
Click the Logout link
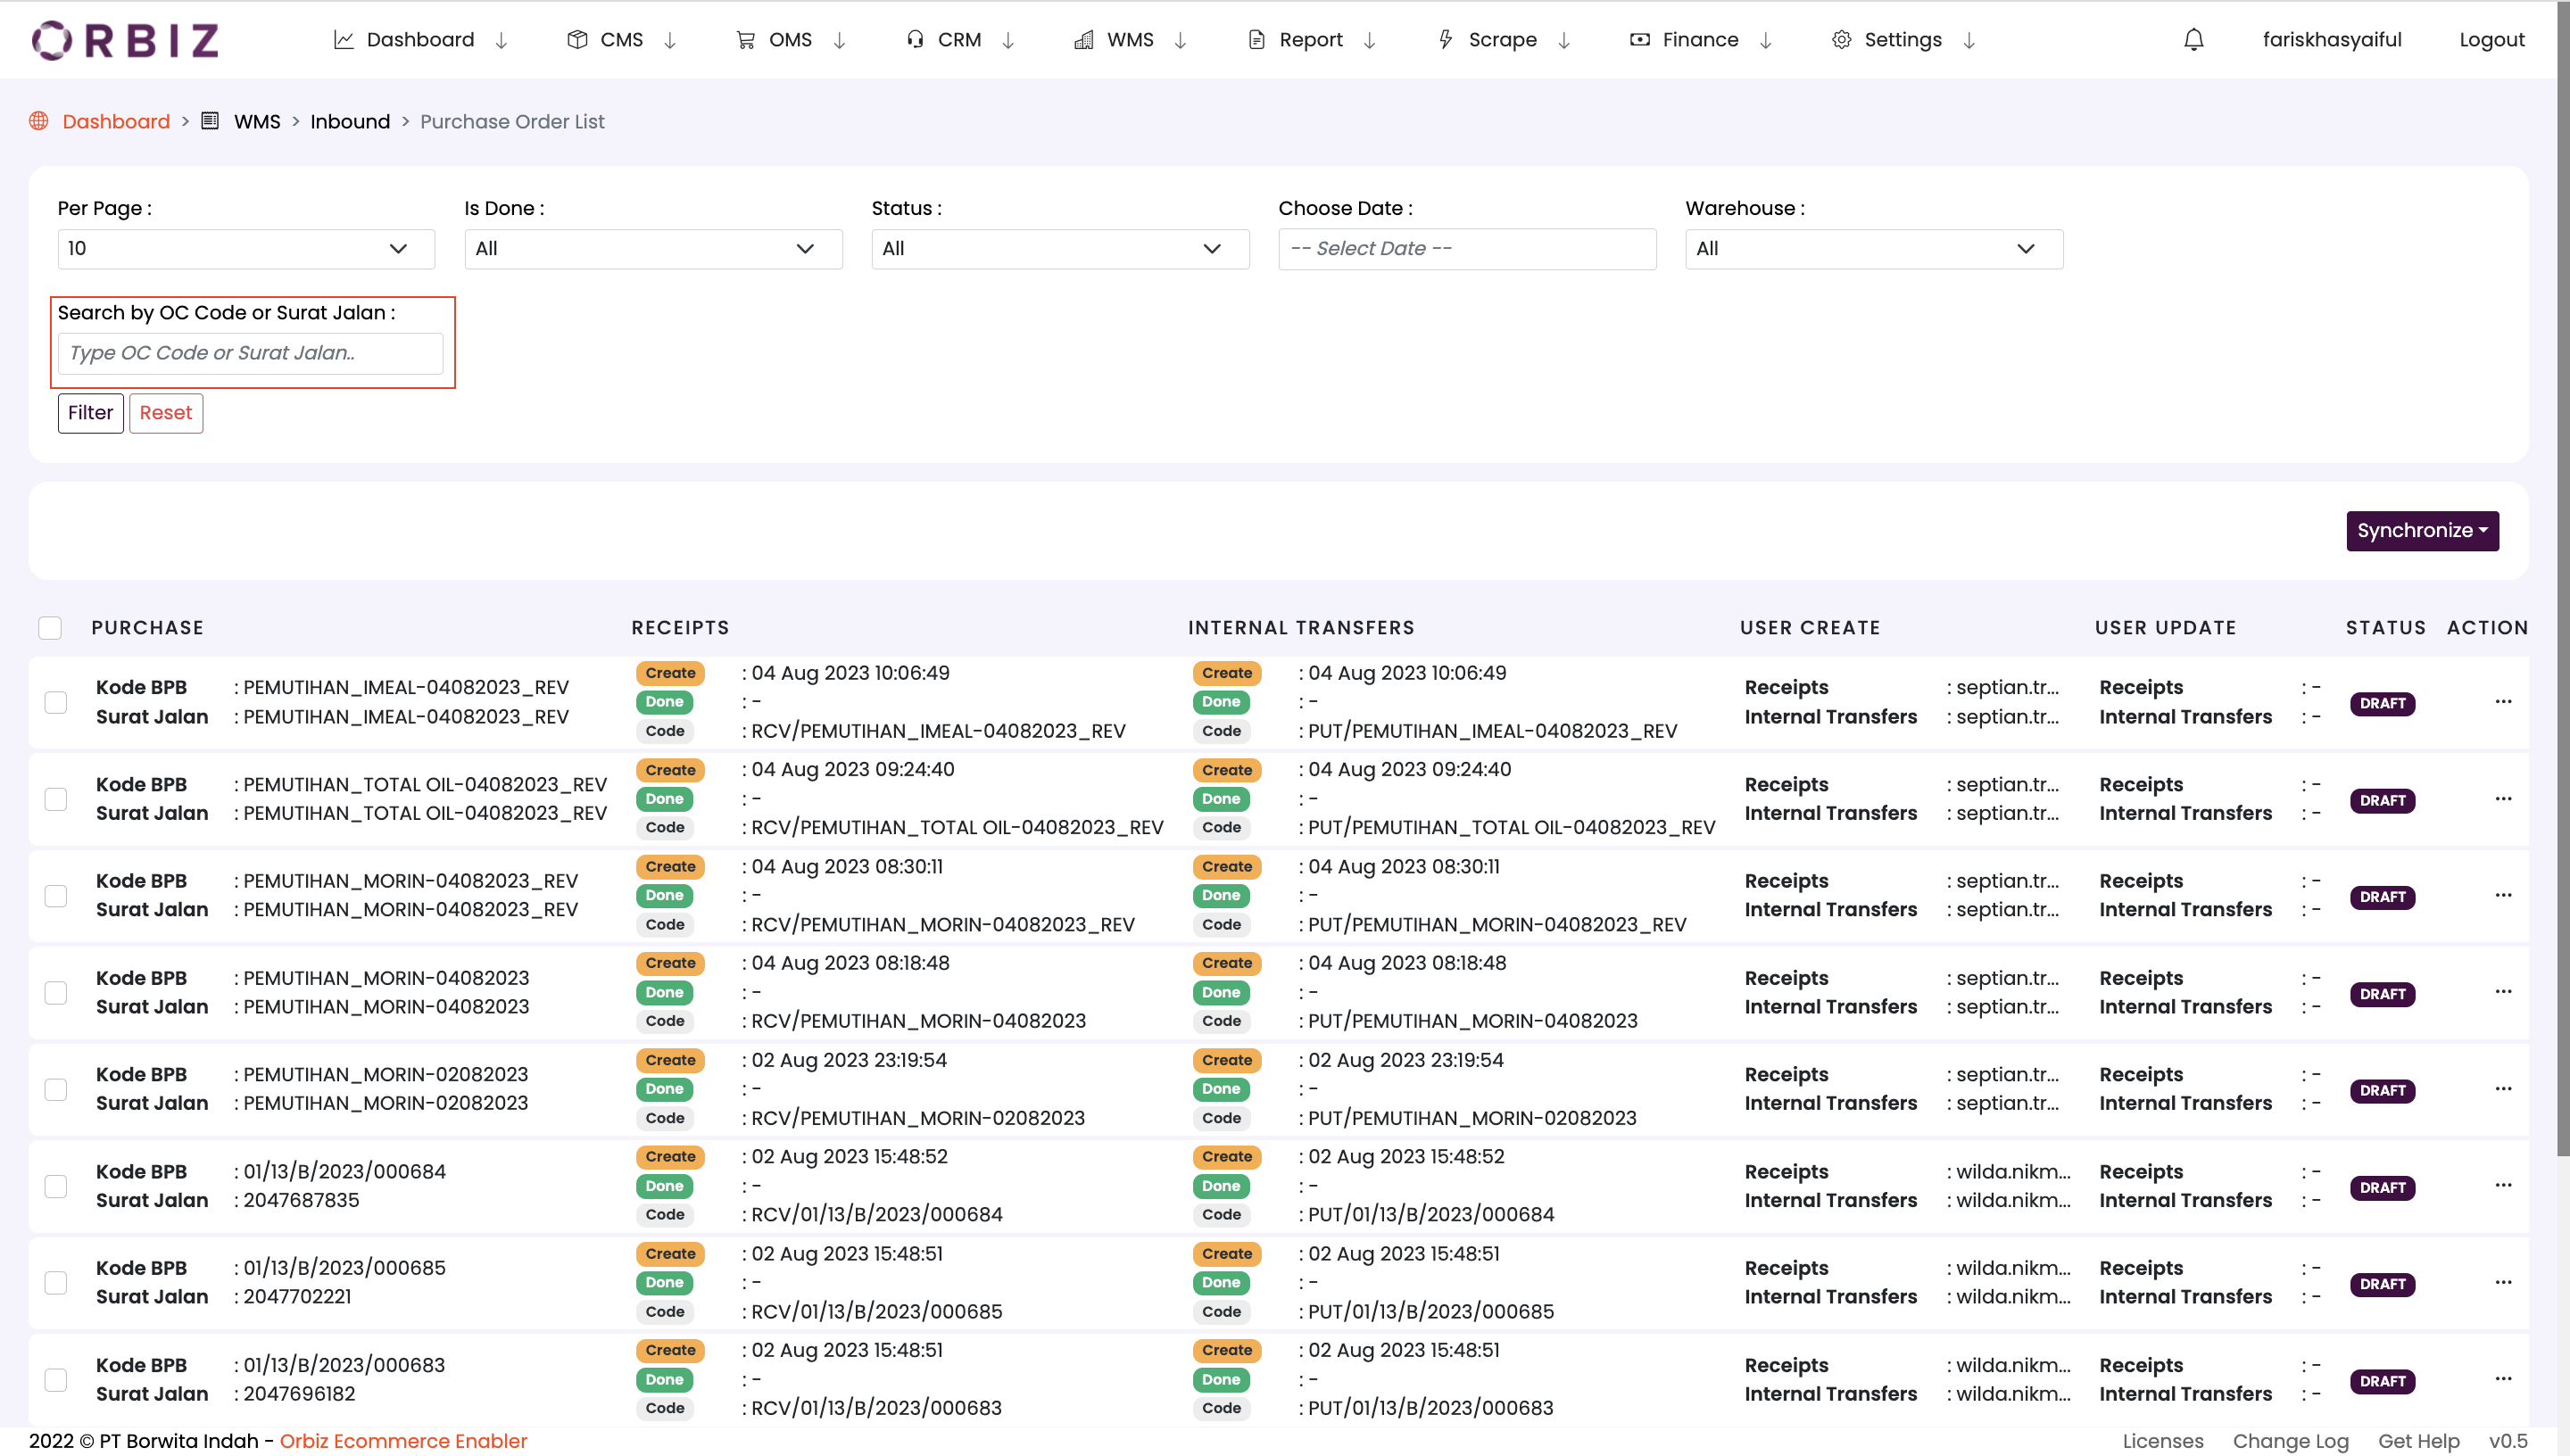2492,40
